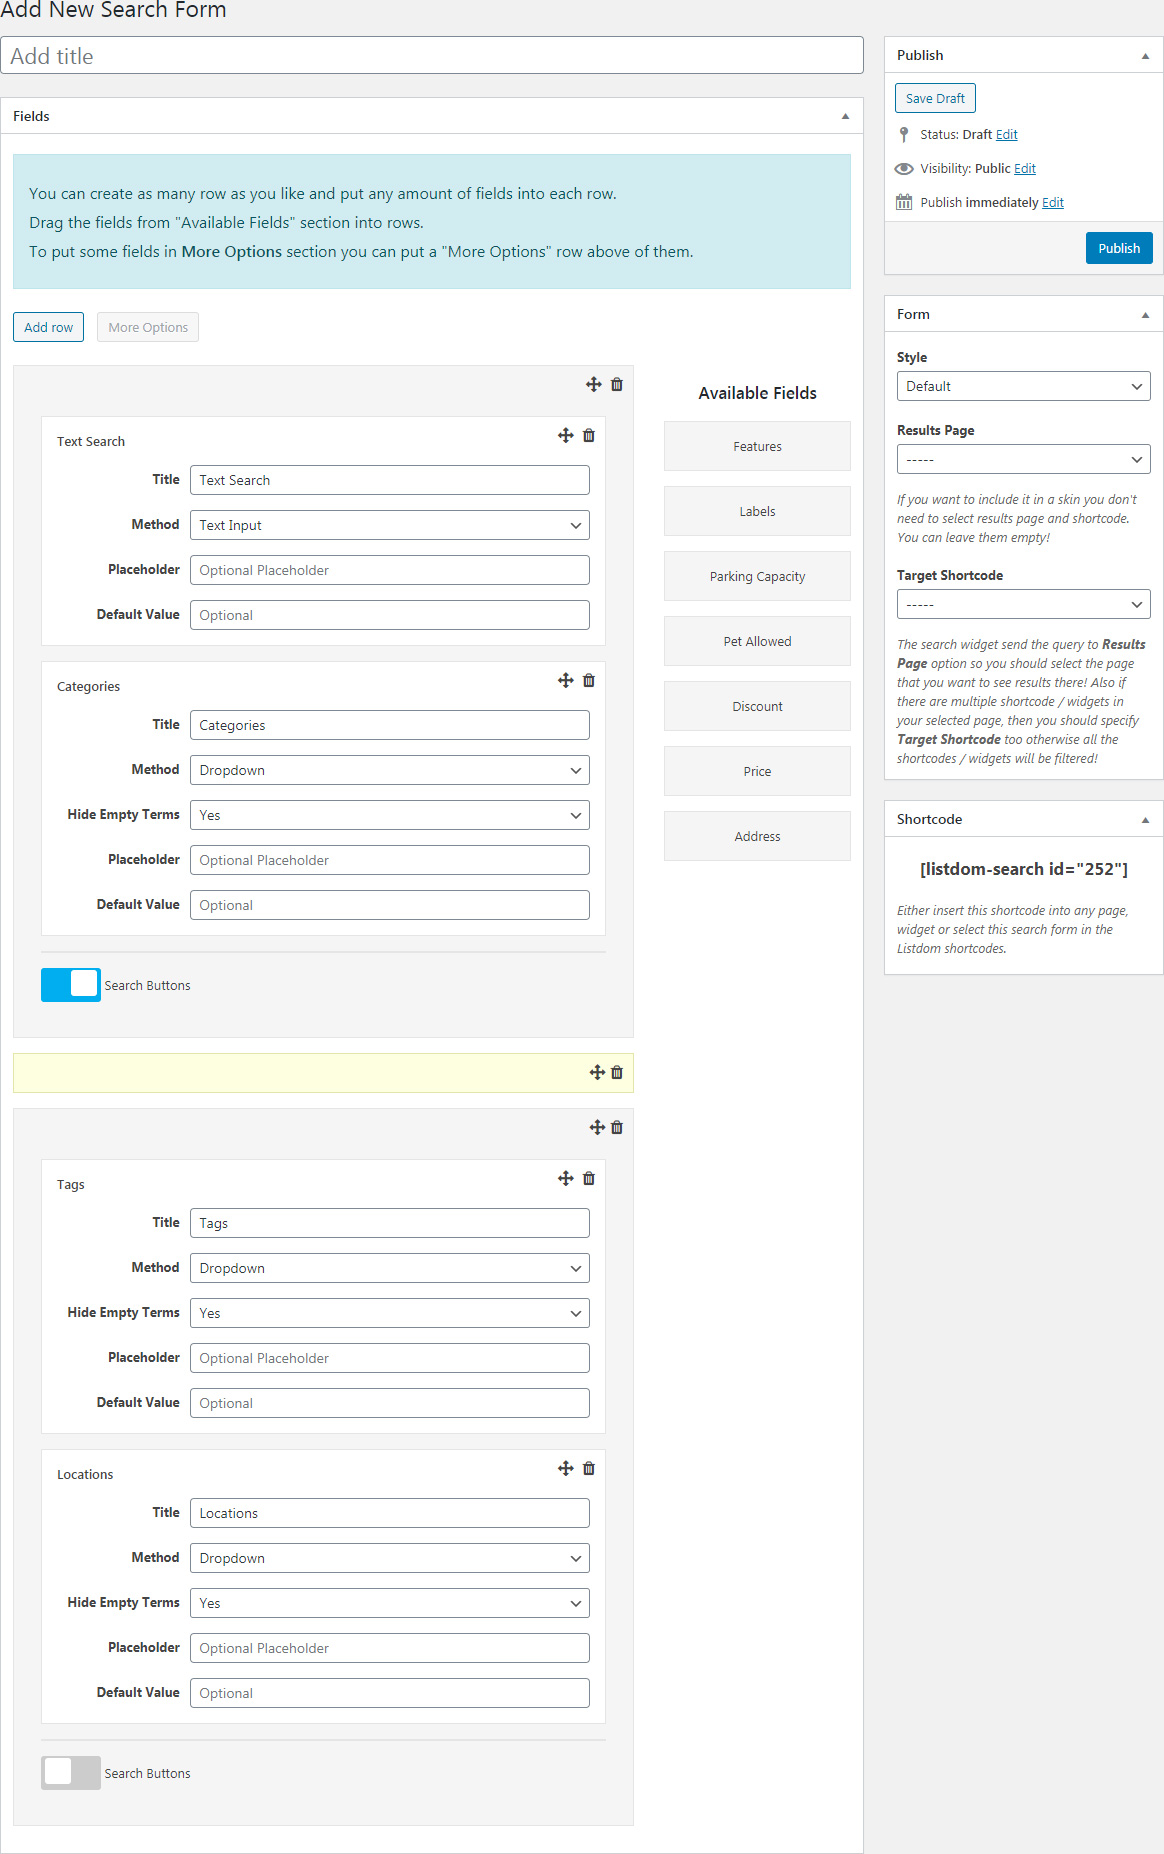The height and width of the screenshot is (1854, 1164).
Task: Click the calendar icon beside Publish immediately
Action: click(x=904, y=202)
